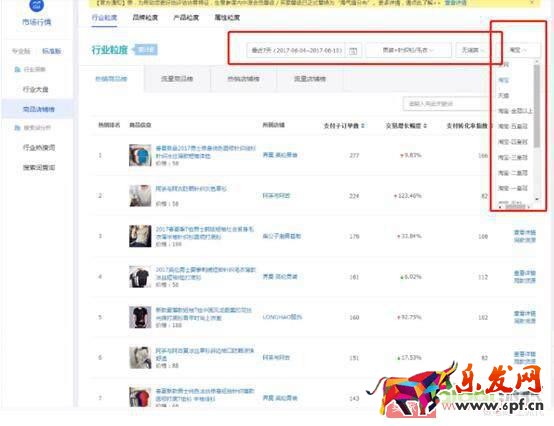Choose the 淘宝-一皇冠 option in the list
The width and height of the screenshot is (554, 426).
(513, 188)
